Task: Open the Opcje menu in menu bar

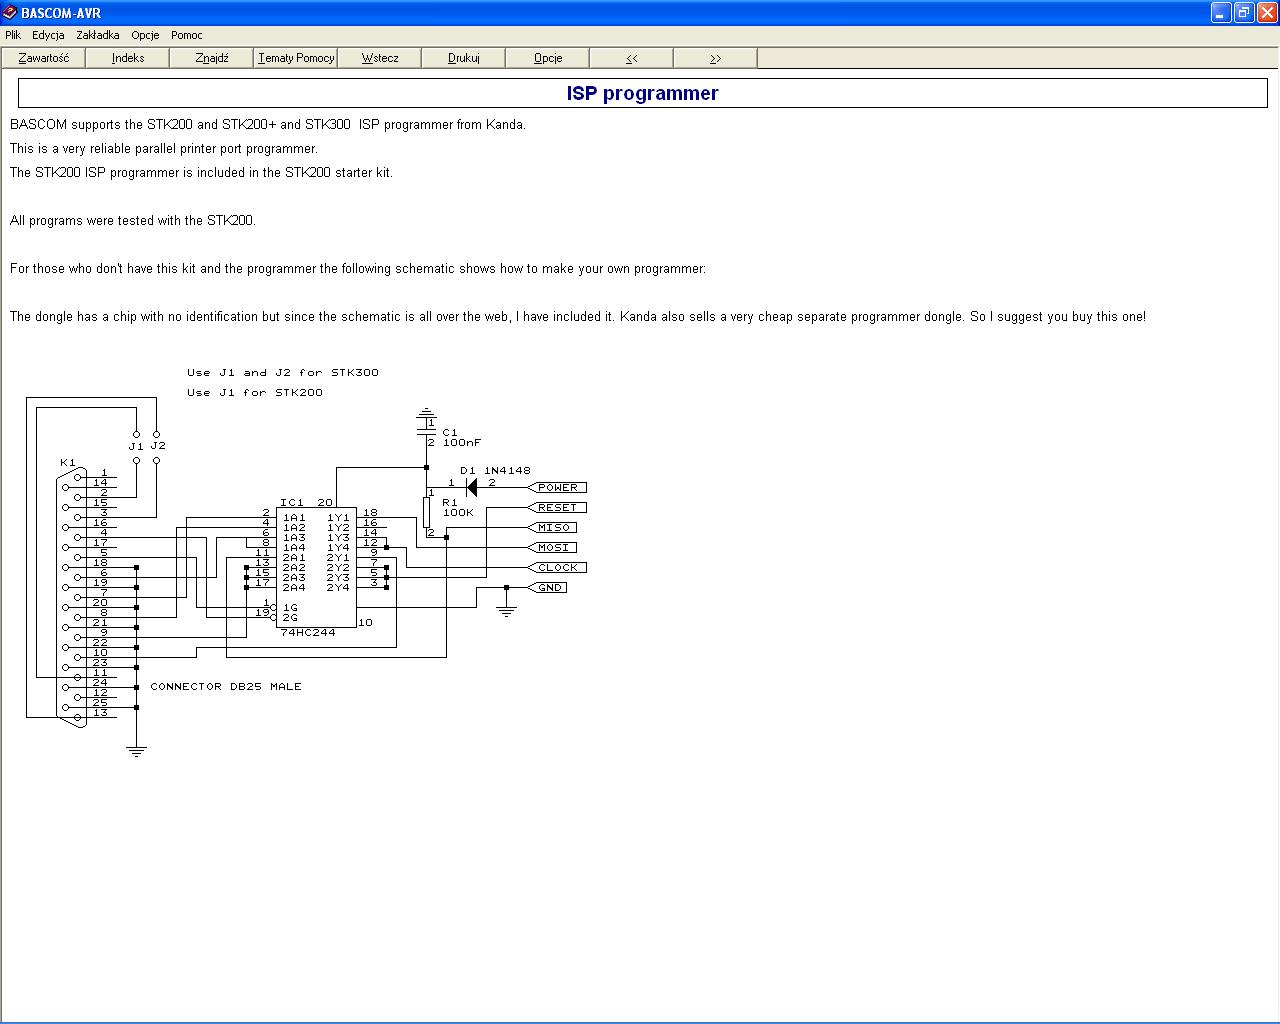Action: click(145, 35)
